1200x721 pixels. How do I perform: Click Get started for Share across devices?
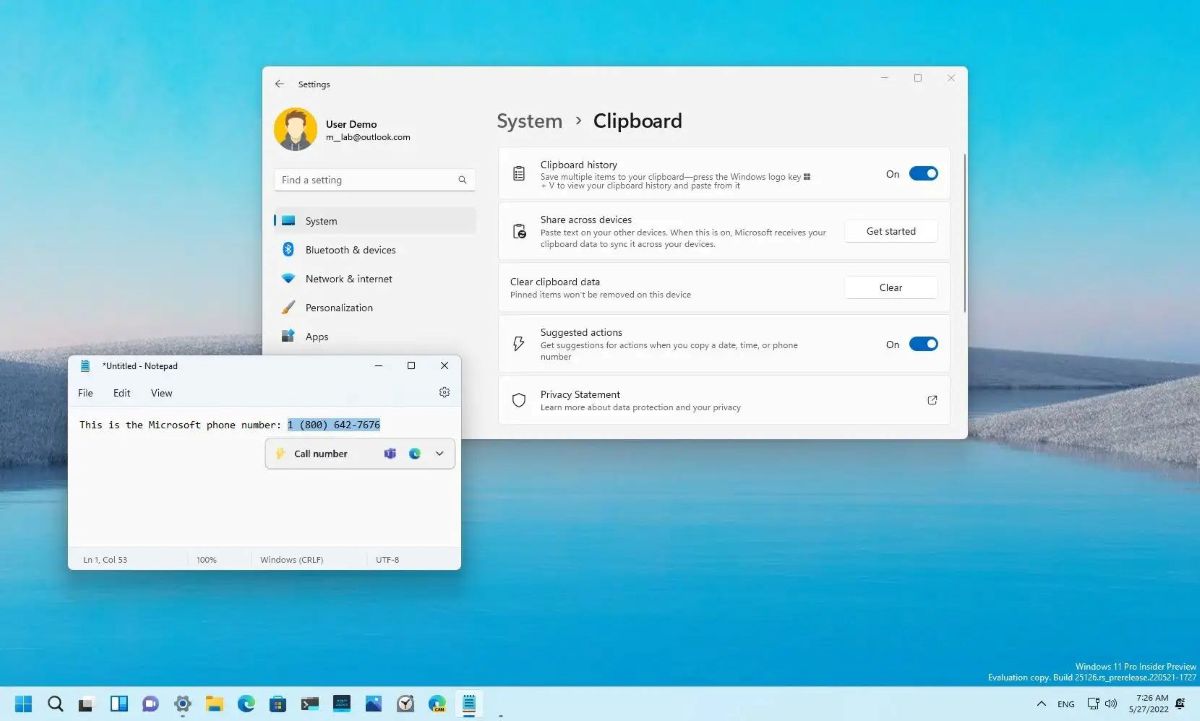pyautogui.click(x=891, y=231)
